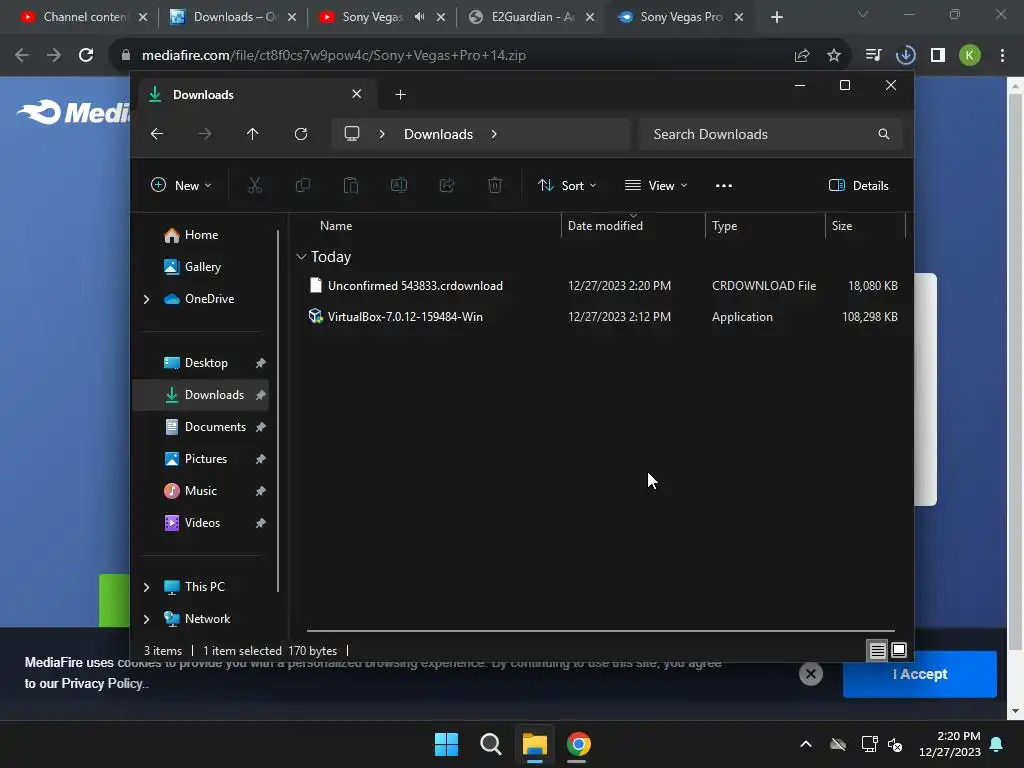The height and width of the screenshot is (768, 1024).
Task: Collapse the Today group
Action: point(301,257)
